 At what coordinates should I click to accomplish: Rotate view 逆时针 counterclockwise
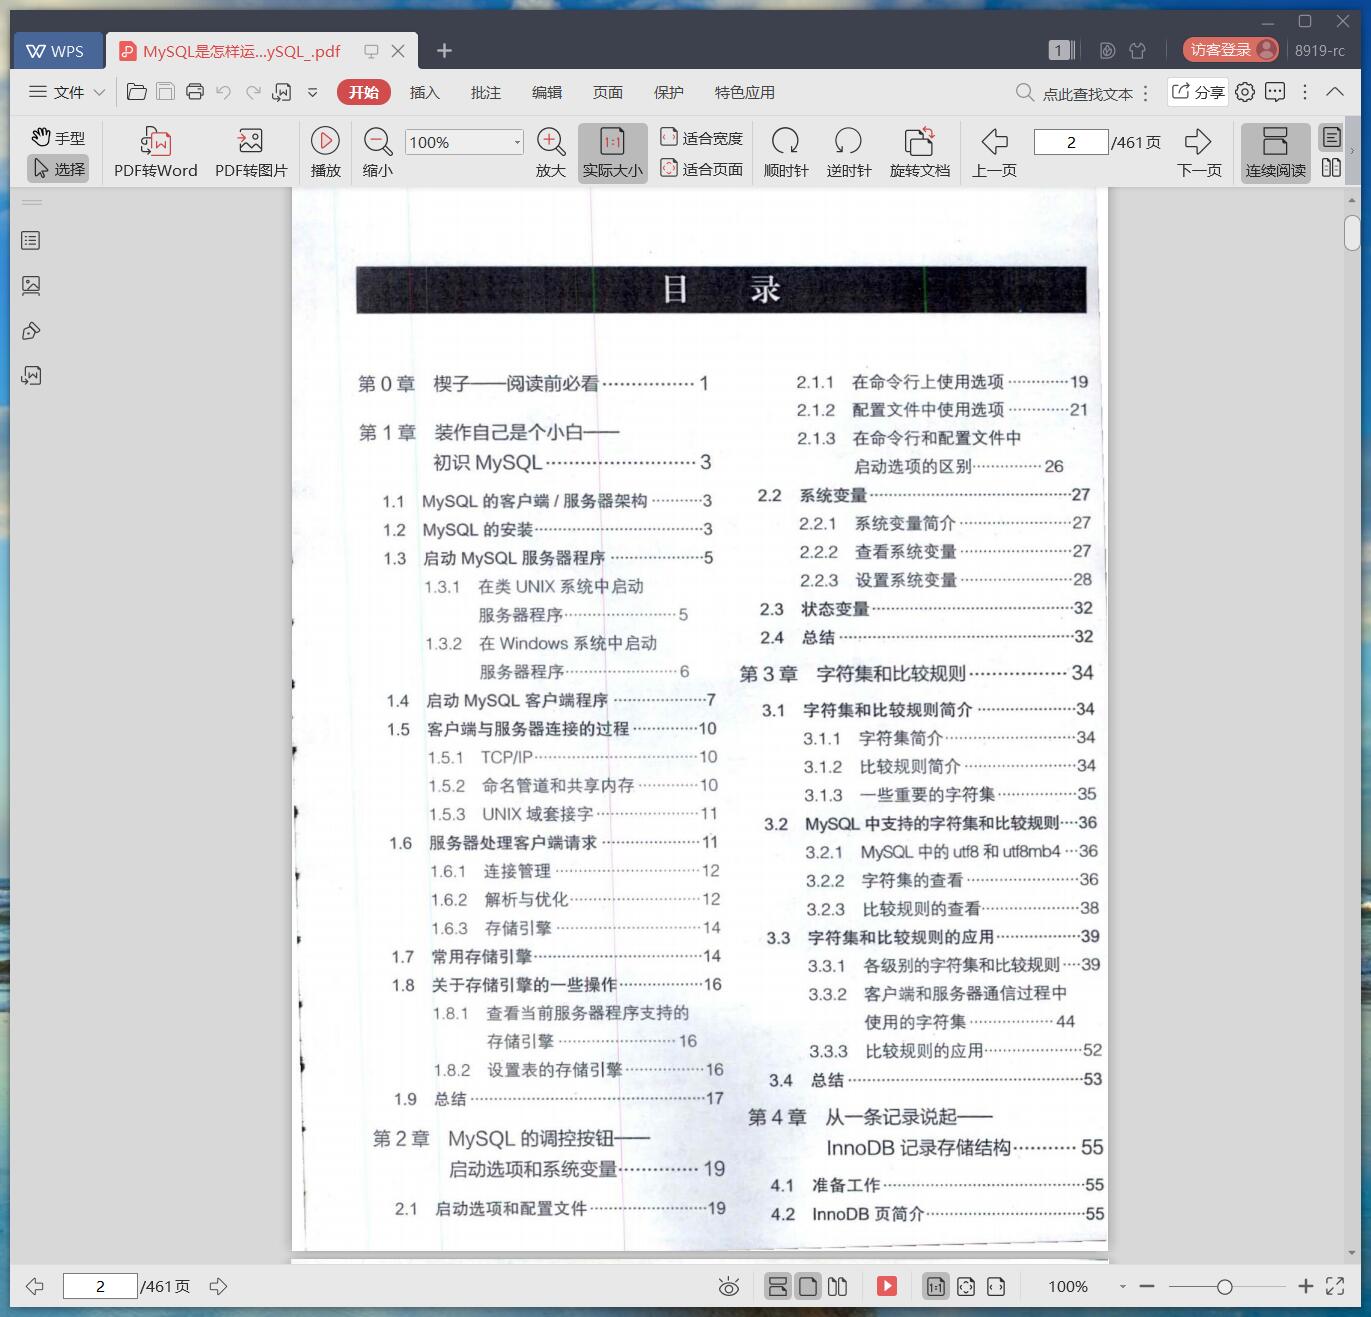point(849,153)
